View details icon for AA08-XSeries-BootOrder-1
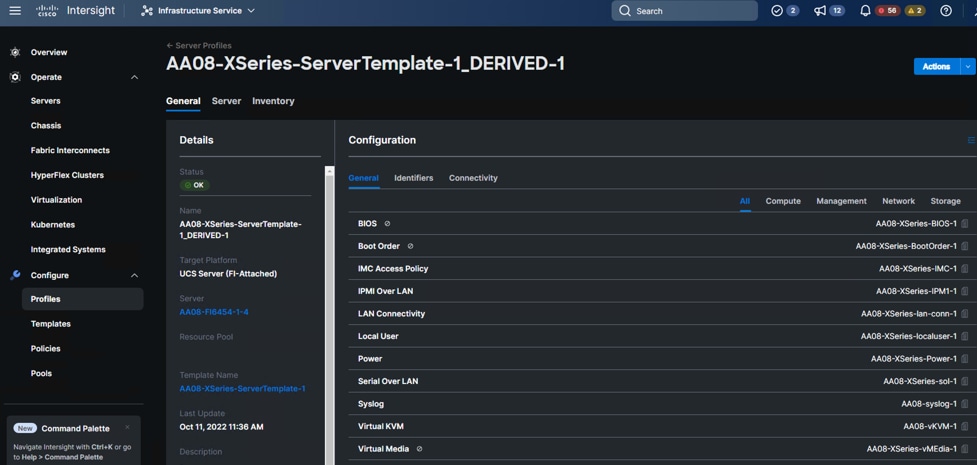Image resolution: width=977 pixels, height=465 pixels. coord(965,246)
